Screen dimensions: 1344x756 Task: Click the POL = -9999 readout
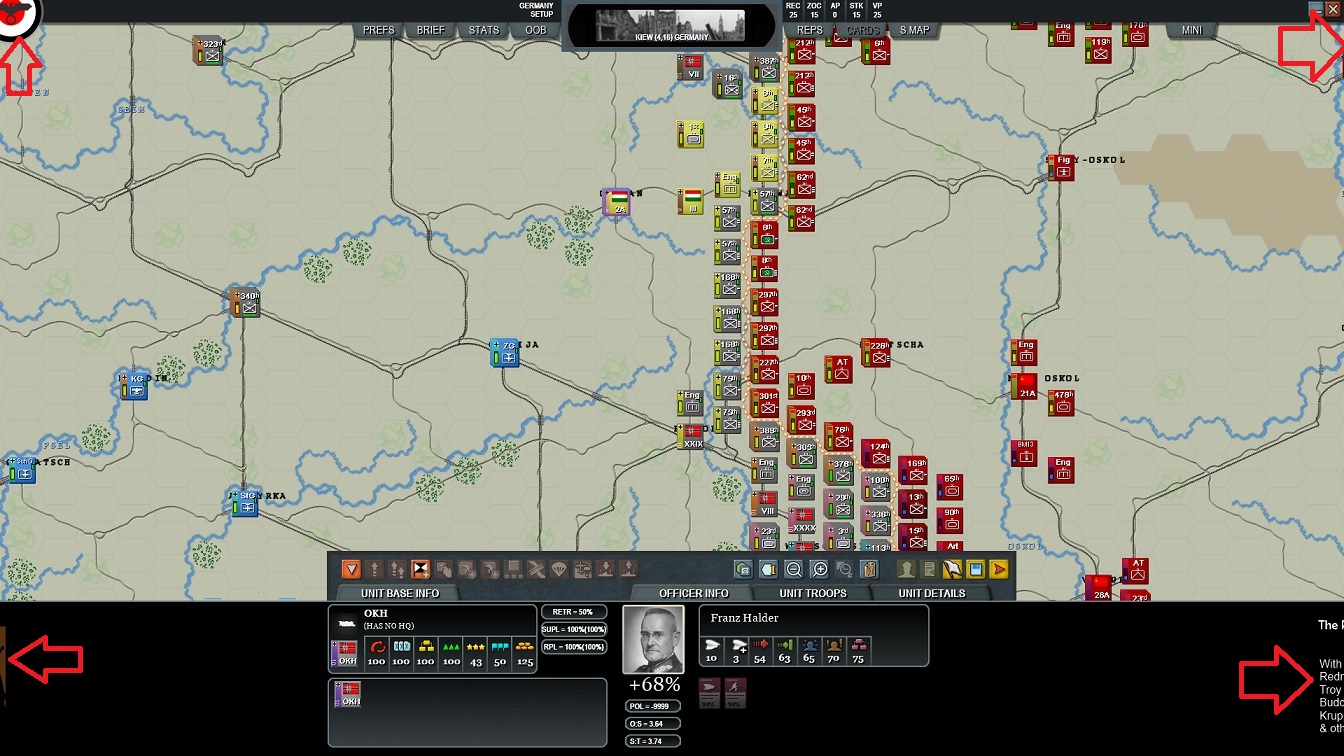point(654,706)
